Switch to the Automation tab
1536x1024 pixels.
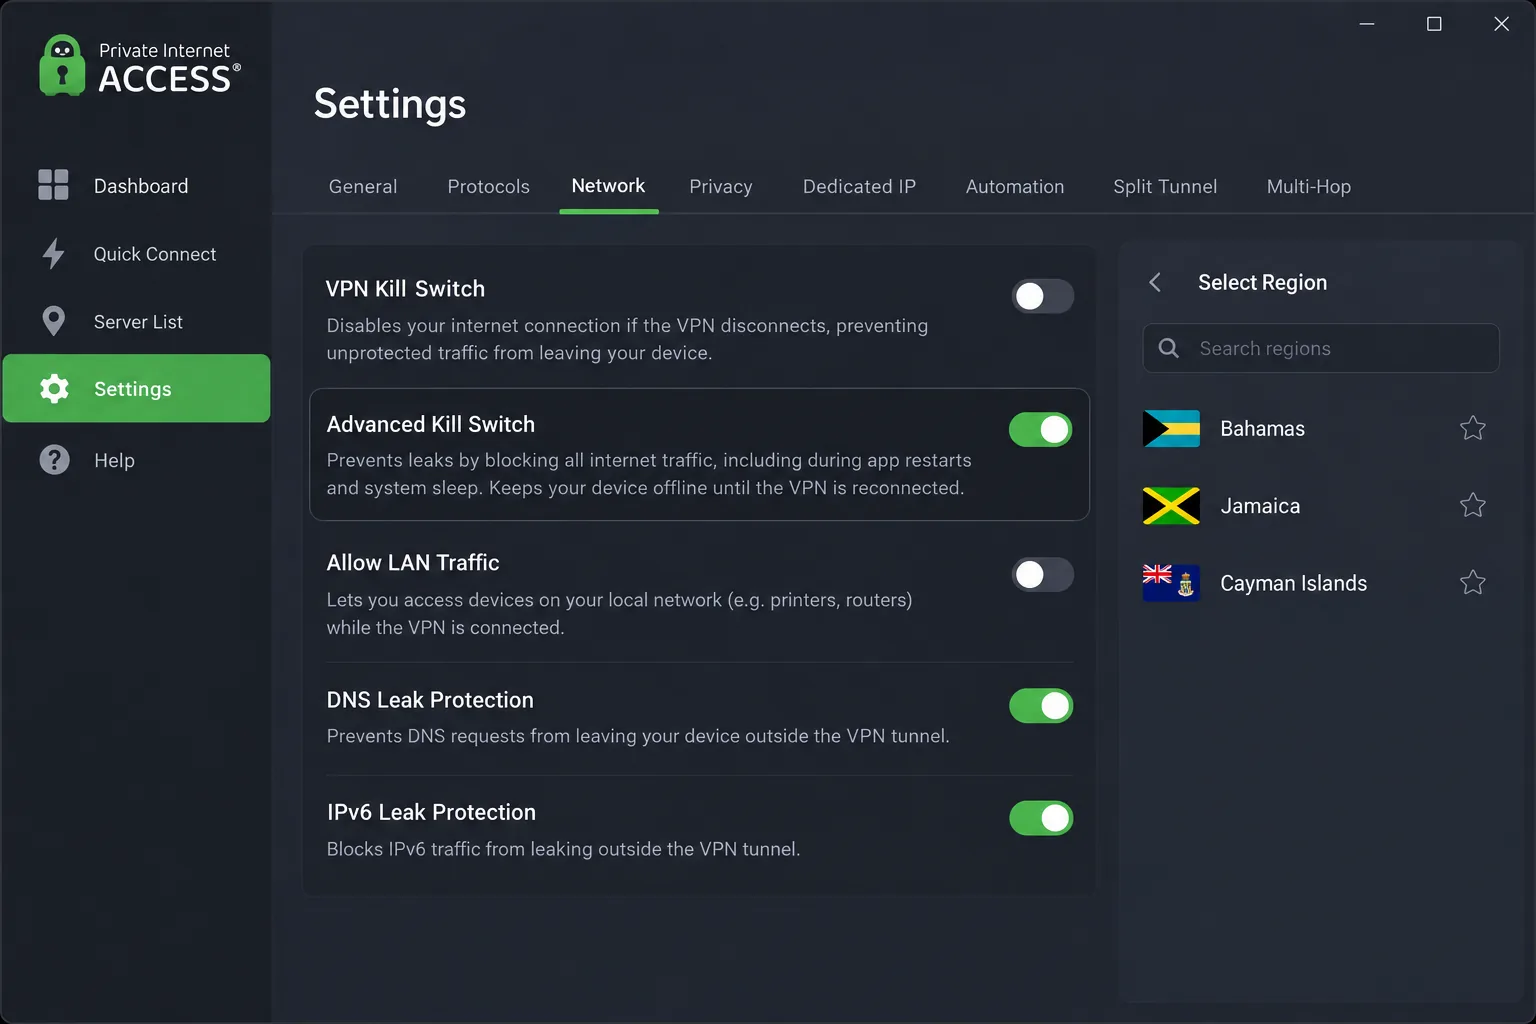pos(1014,186)
